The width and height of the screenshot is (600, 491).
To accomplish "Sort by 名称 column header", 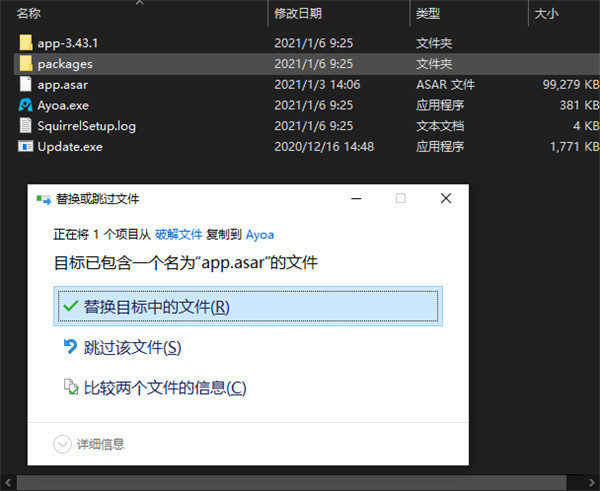I will tap(29, 14).
